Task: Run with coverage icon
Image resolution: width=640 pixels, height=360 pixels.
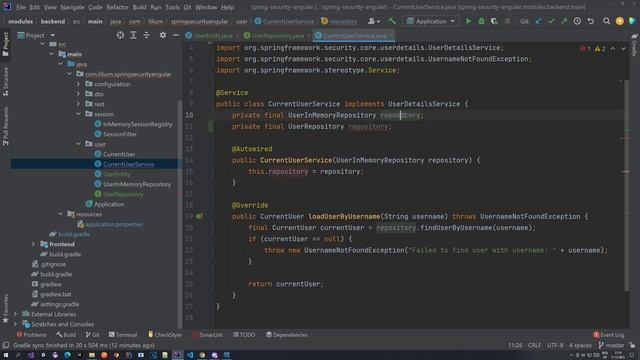Action: (494, 21)
